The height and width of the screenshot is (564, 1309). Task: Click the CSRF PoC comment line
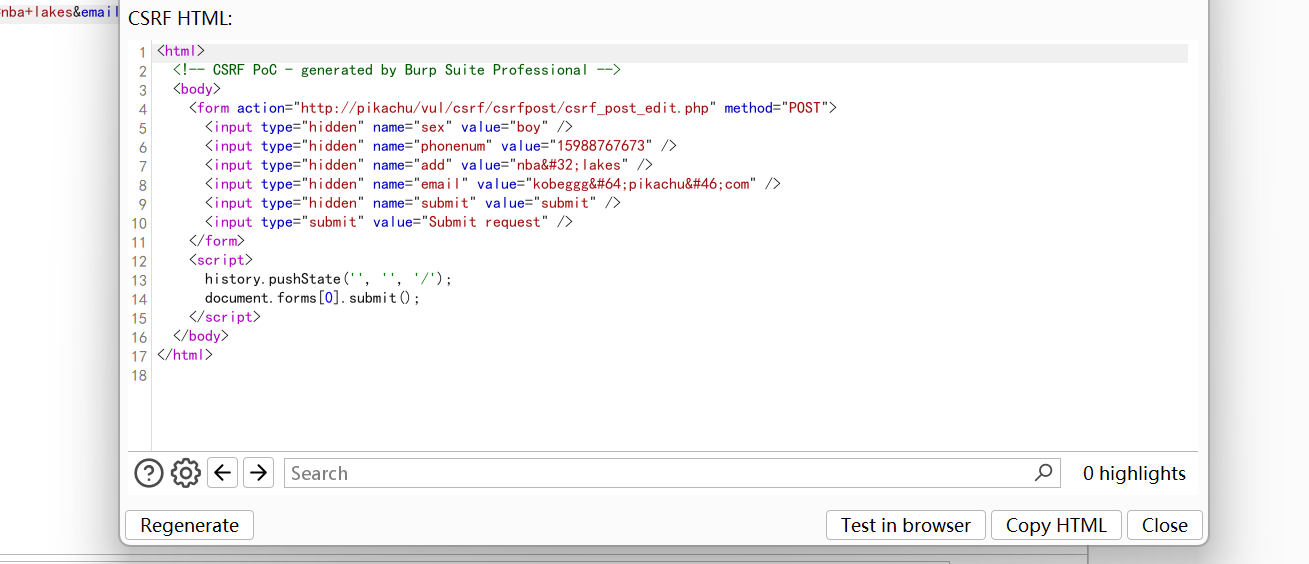coord(397,70)
